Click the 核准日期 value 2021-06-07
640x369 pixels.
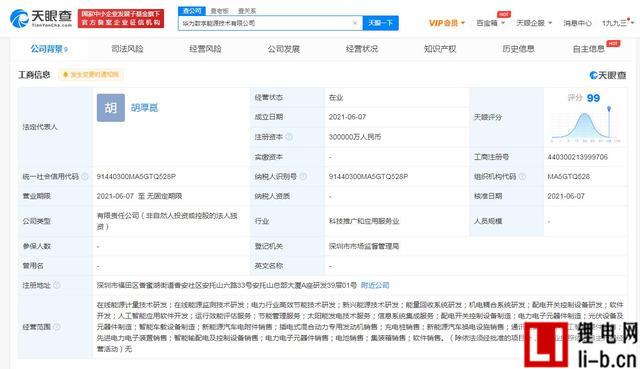click(566, 196)
